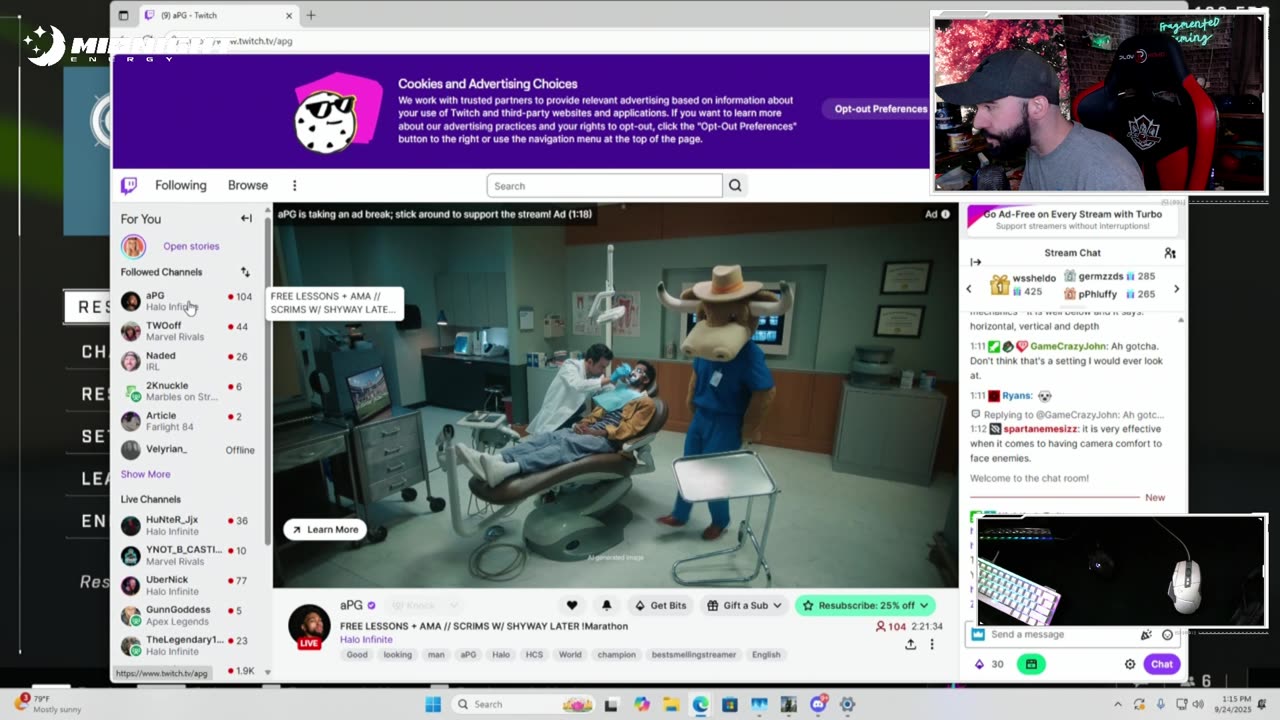Open the browser tab actions button
This screenshot has width=1280, height=720.
coord(123,15)
